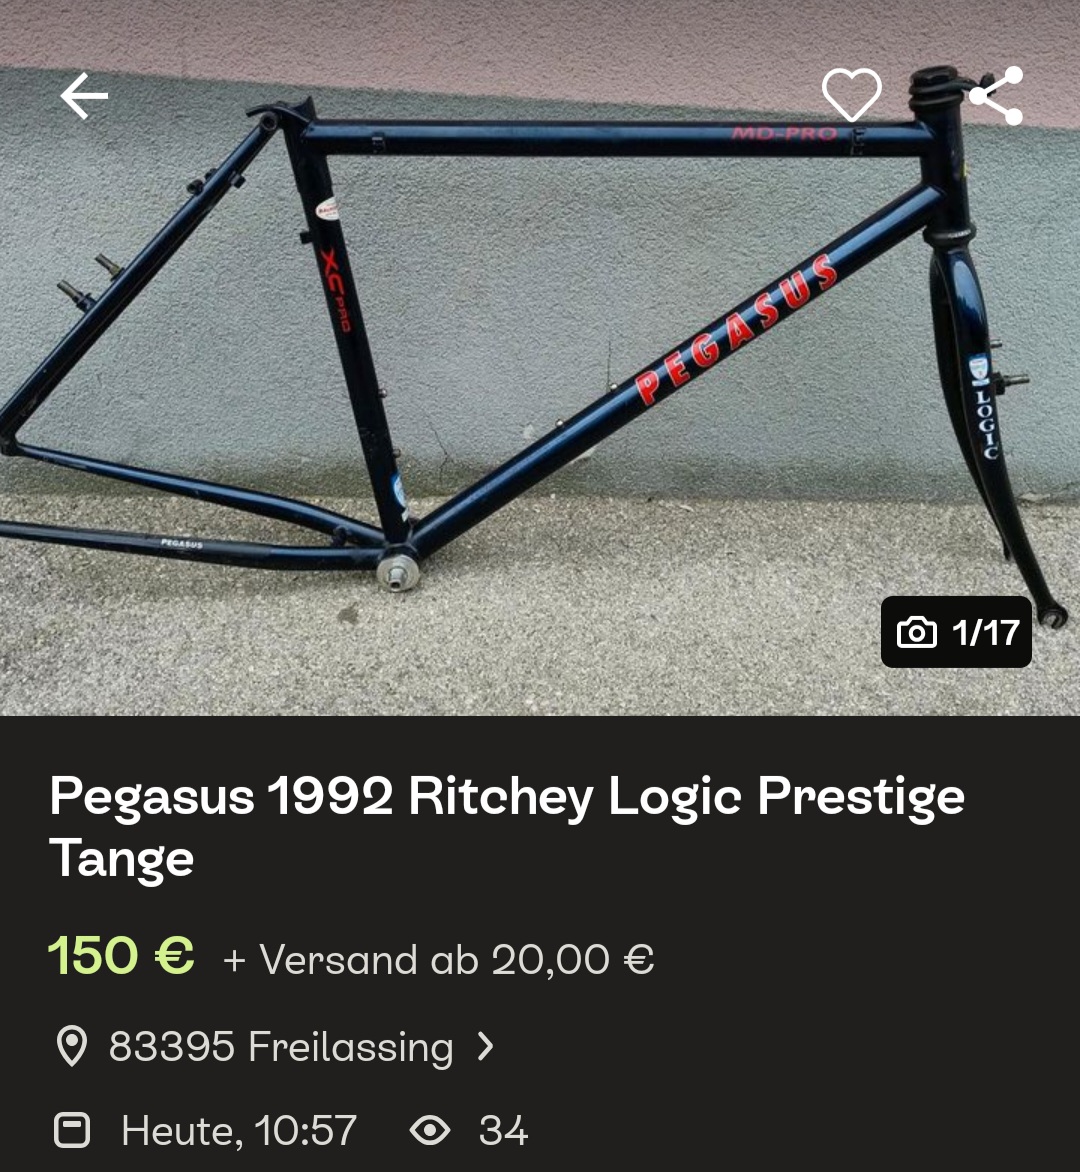
Task: Tap the posting time Heute, 10:57
Action: point(238,1131)
